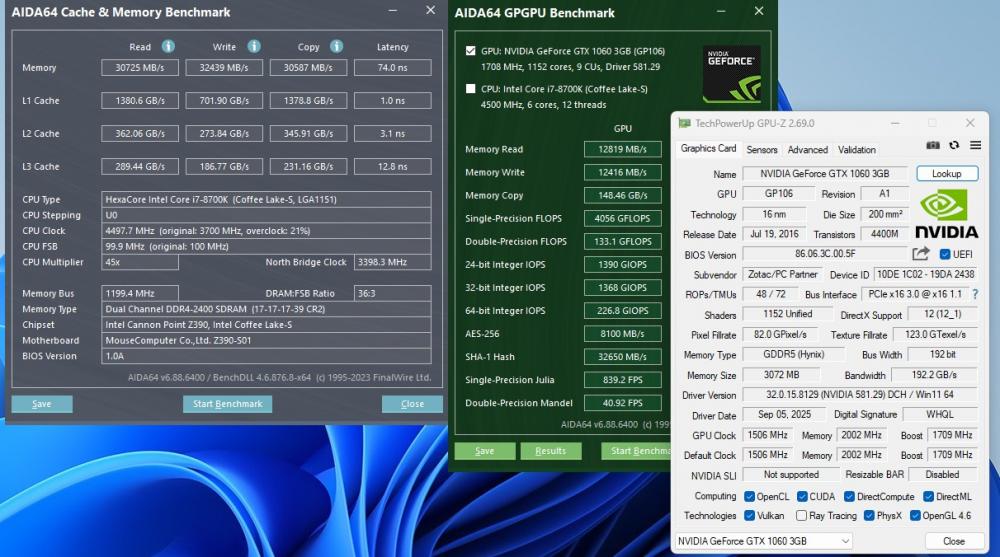Click DRAM:FSB Ratio 36:3 value

(x=392, y=293)
